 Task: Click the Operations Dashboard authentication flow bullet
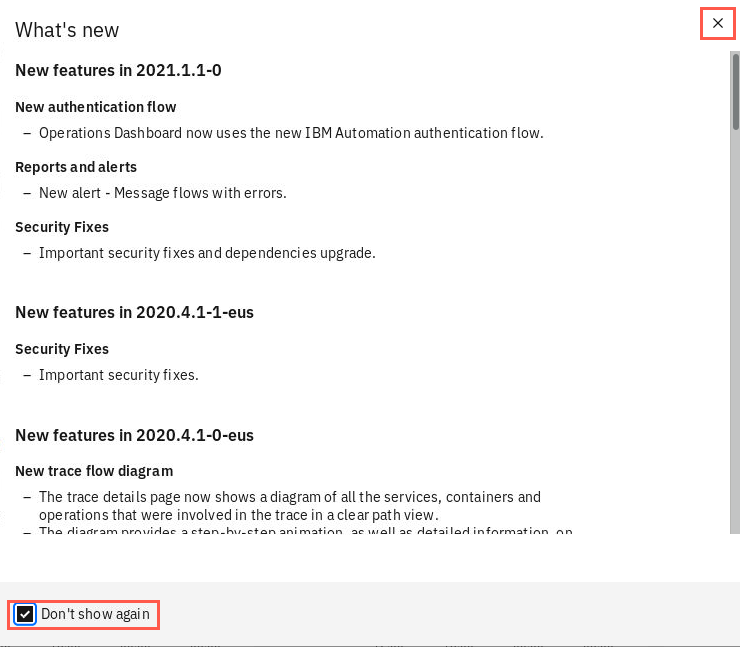coord(291,133)
